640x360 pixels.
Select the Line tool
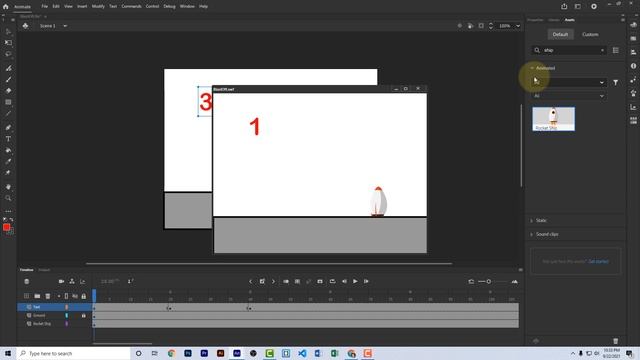click(8, 113)
